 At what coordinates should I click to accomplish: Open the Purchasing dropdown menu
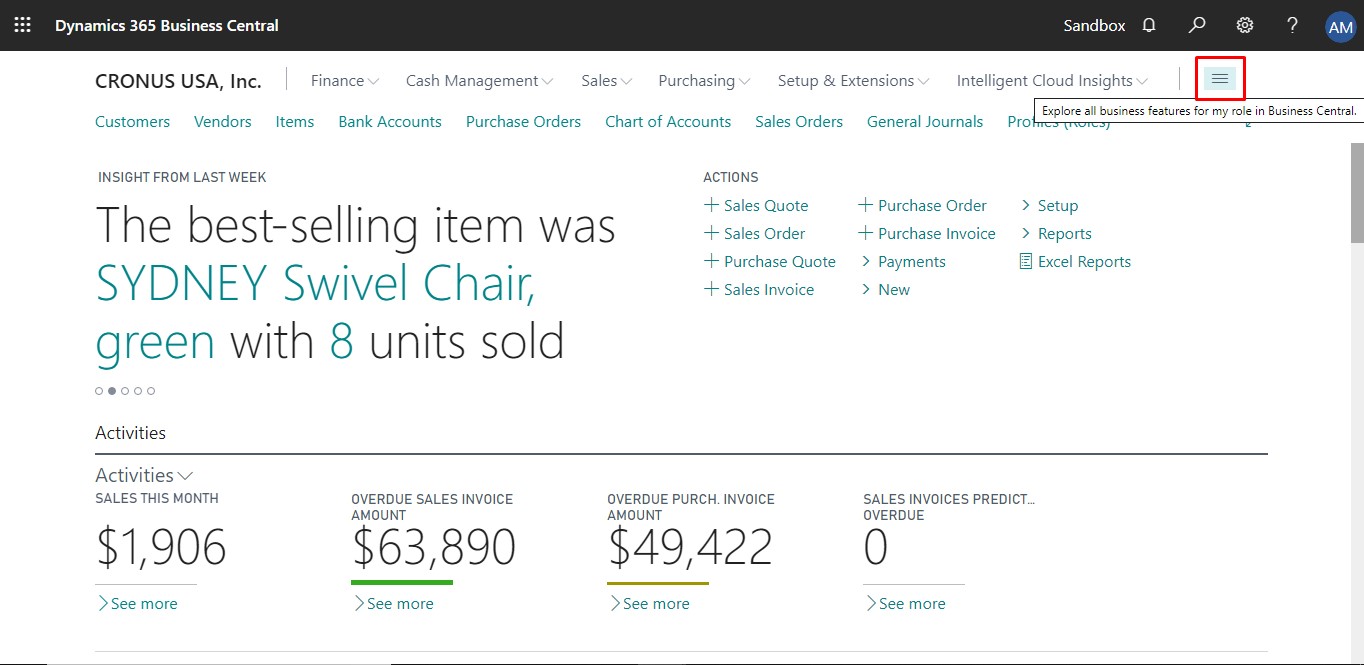coord(704,81)
